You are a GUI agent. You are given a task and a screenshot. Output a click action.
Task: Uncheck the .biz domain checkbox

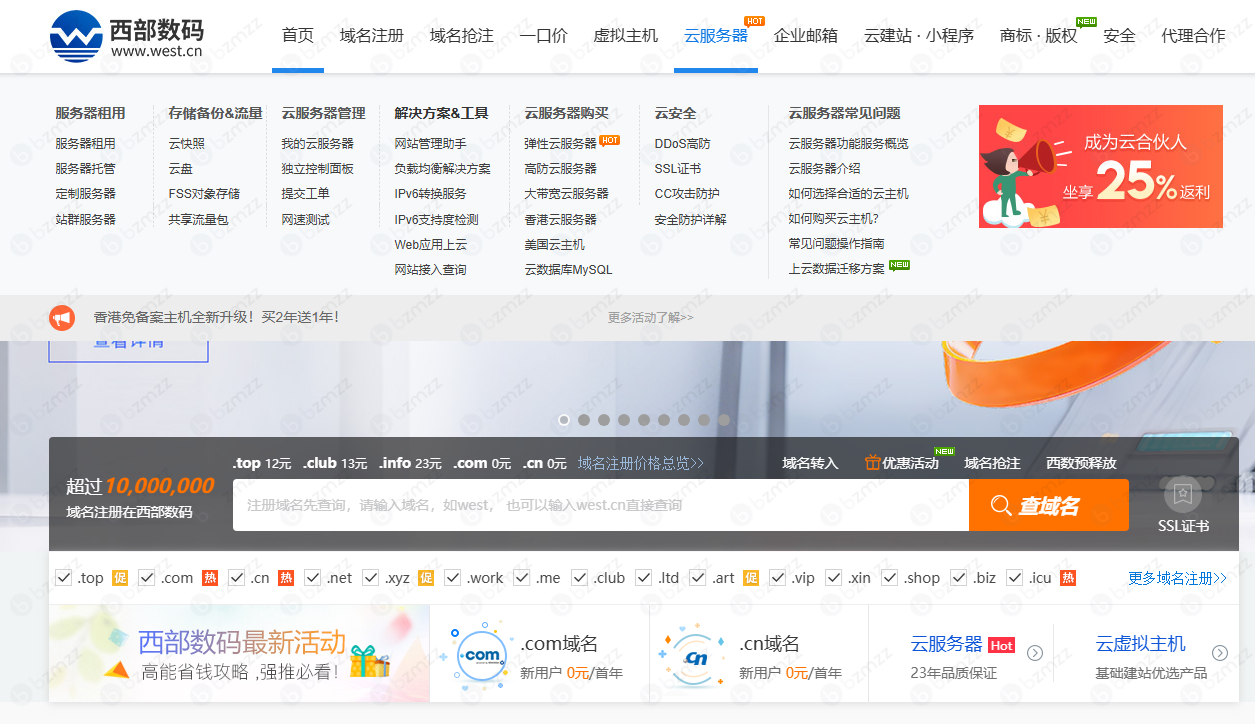click(958, 578)
